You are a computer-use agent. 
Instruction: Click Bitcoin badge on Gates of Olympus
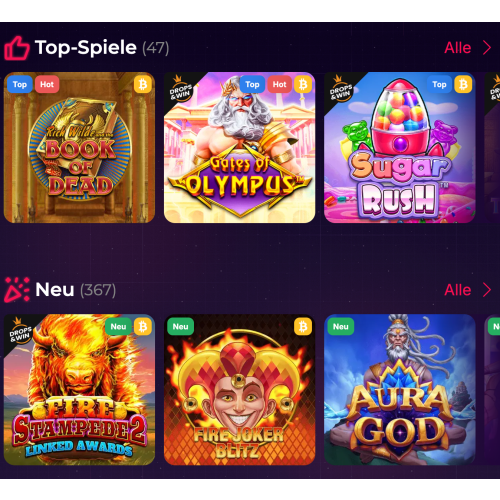coord(303,84)
